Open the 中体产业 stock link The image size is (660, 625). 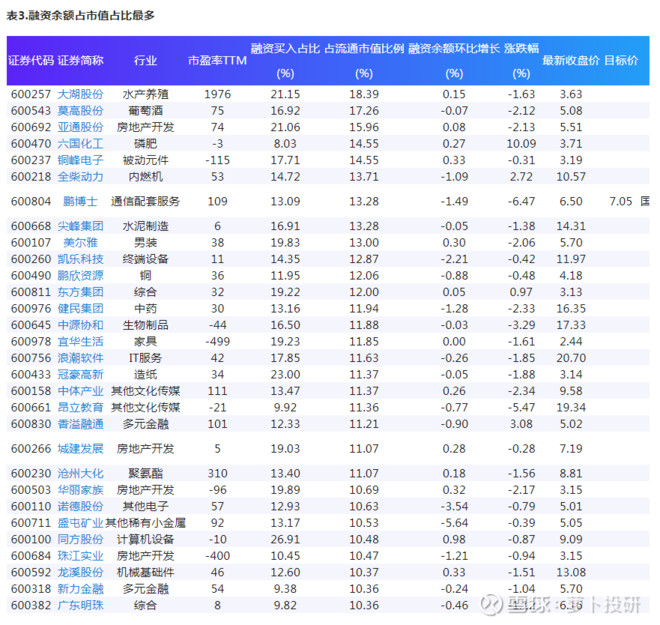[80, 391]
